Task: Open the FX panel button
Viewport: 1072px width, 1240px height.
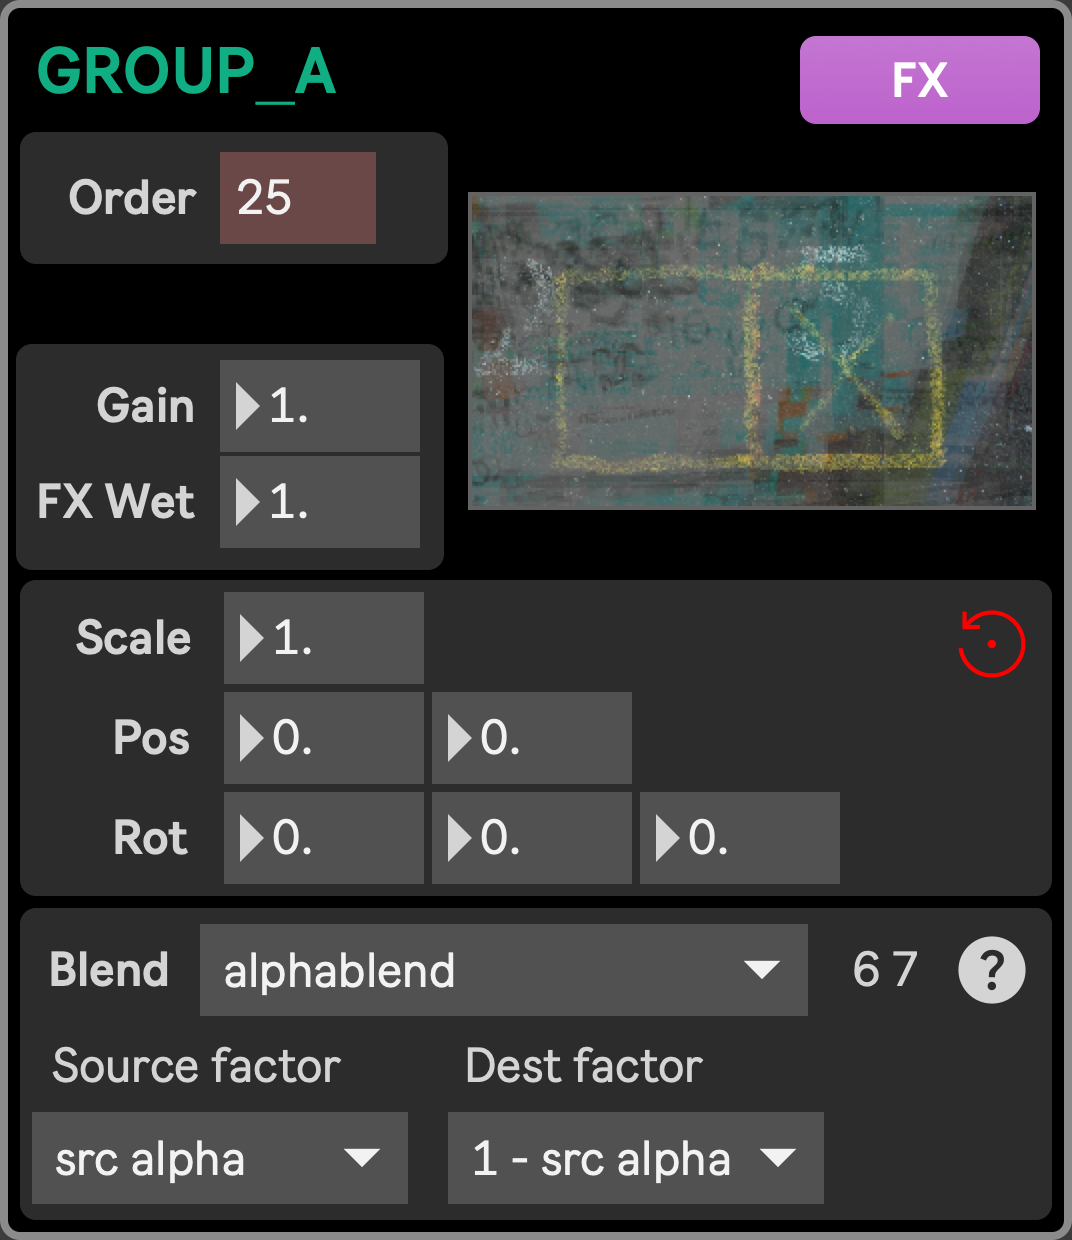Action: [x=919, y=80]
